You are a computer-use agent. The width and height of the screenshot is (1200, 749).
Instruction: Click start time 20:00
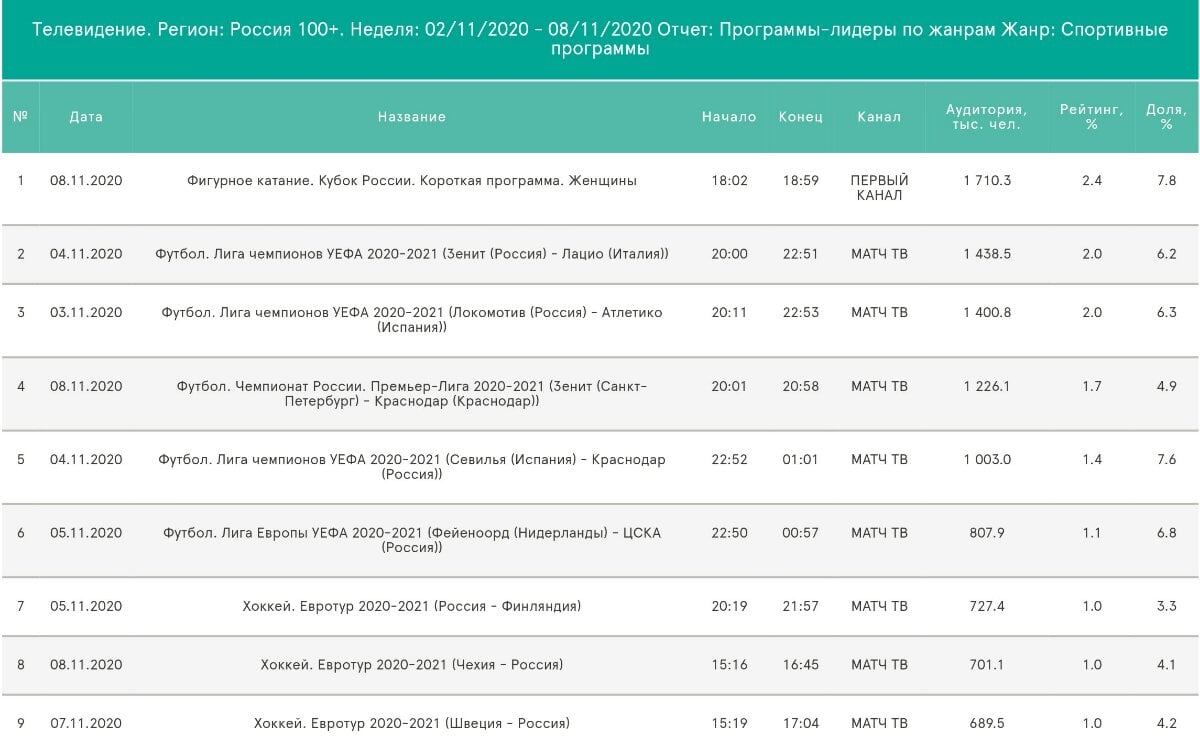(730, 254)
